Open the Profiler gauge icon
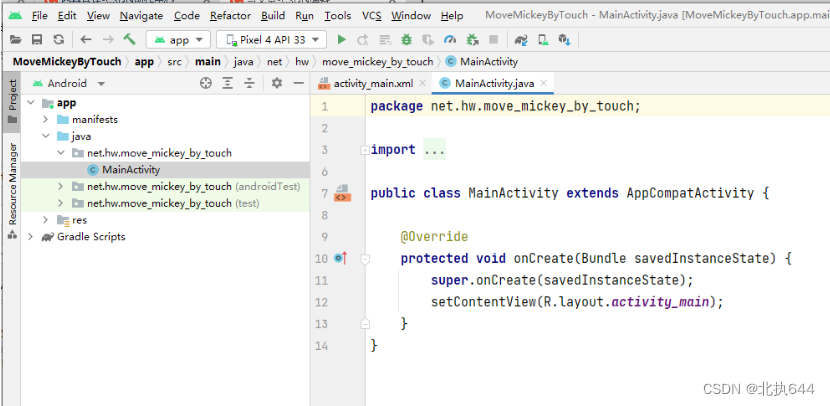 click(450, 39)
